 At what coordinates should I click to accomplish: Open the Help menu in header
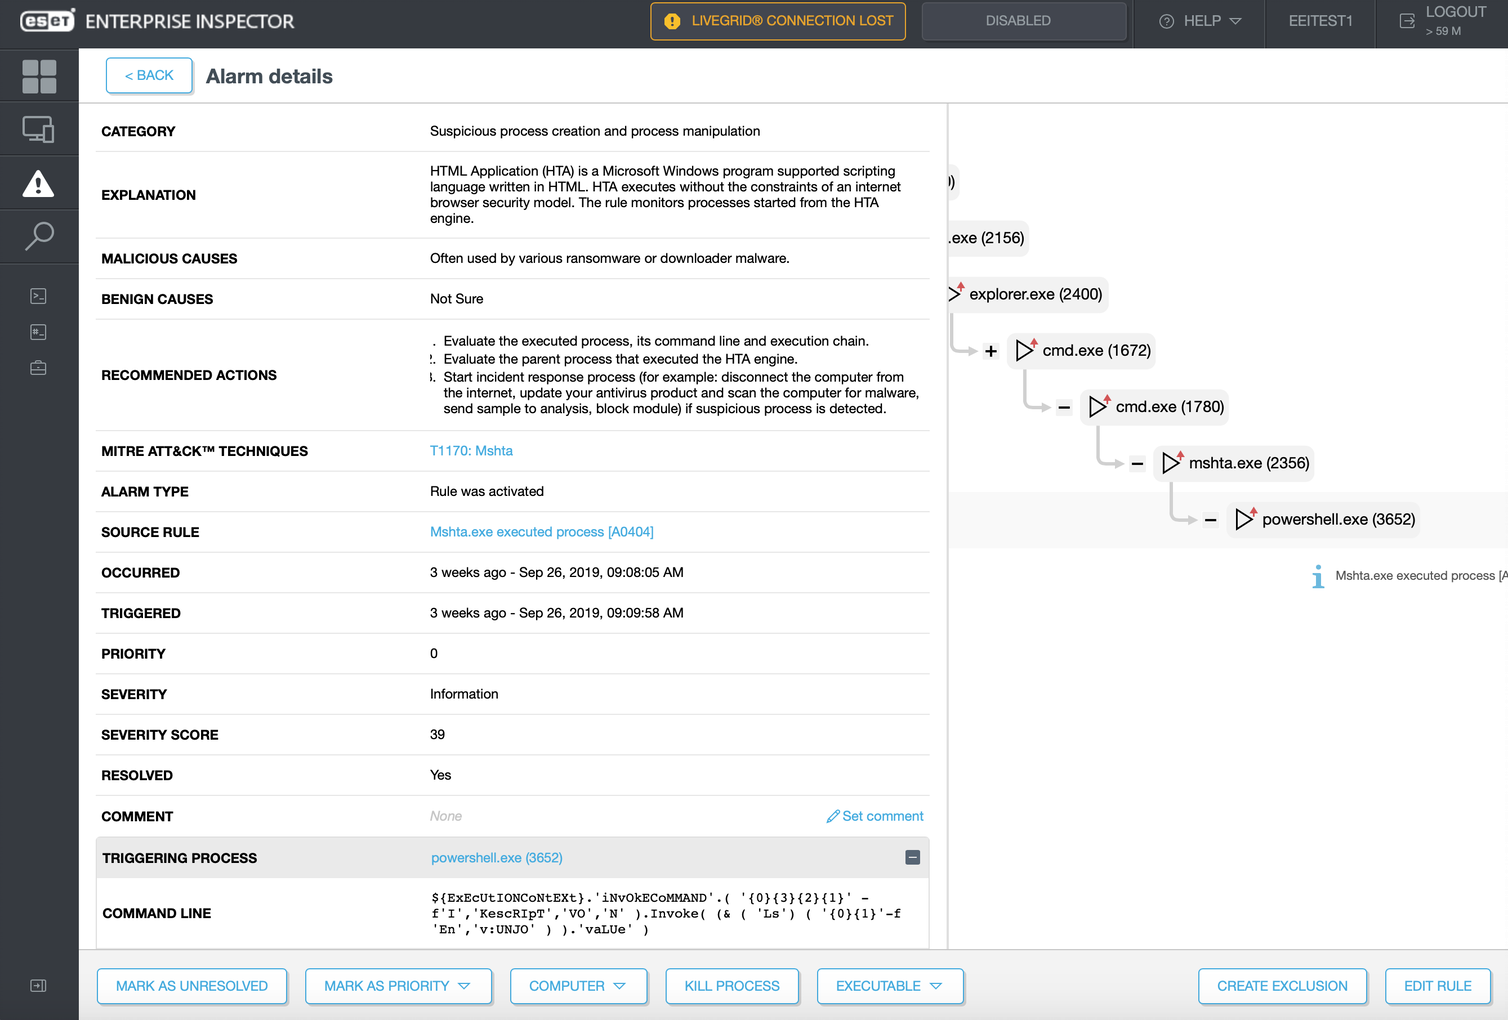(1200, 21)
